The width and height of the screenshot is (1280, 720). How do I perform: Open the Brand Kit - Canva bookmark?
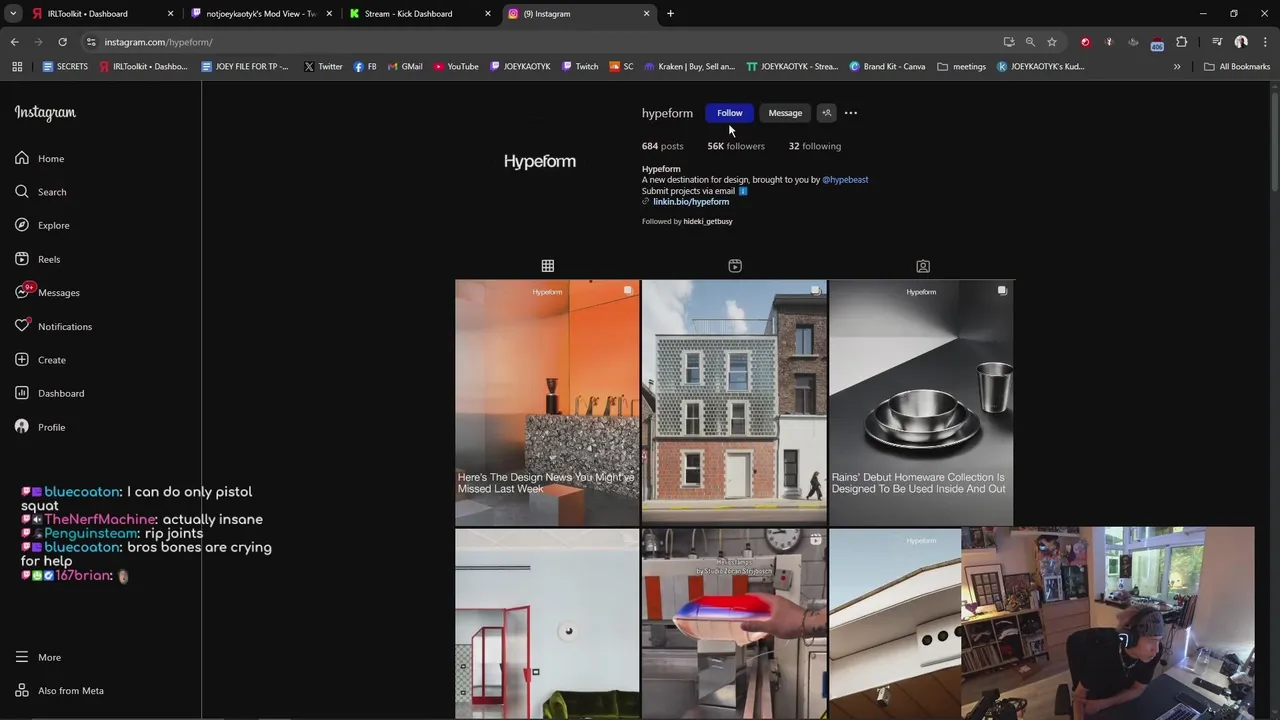click(x=887, y=66)
